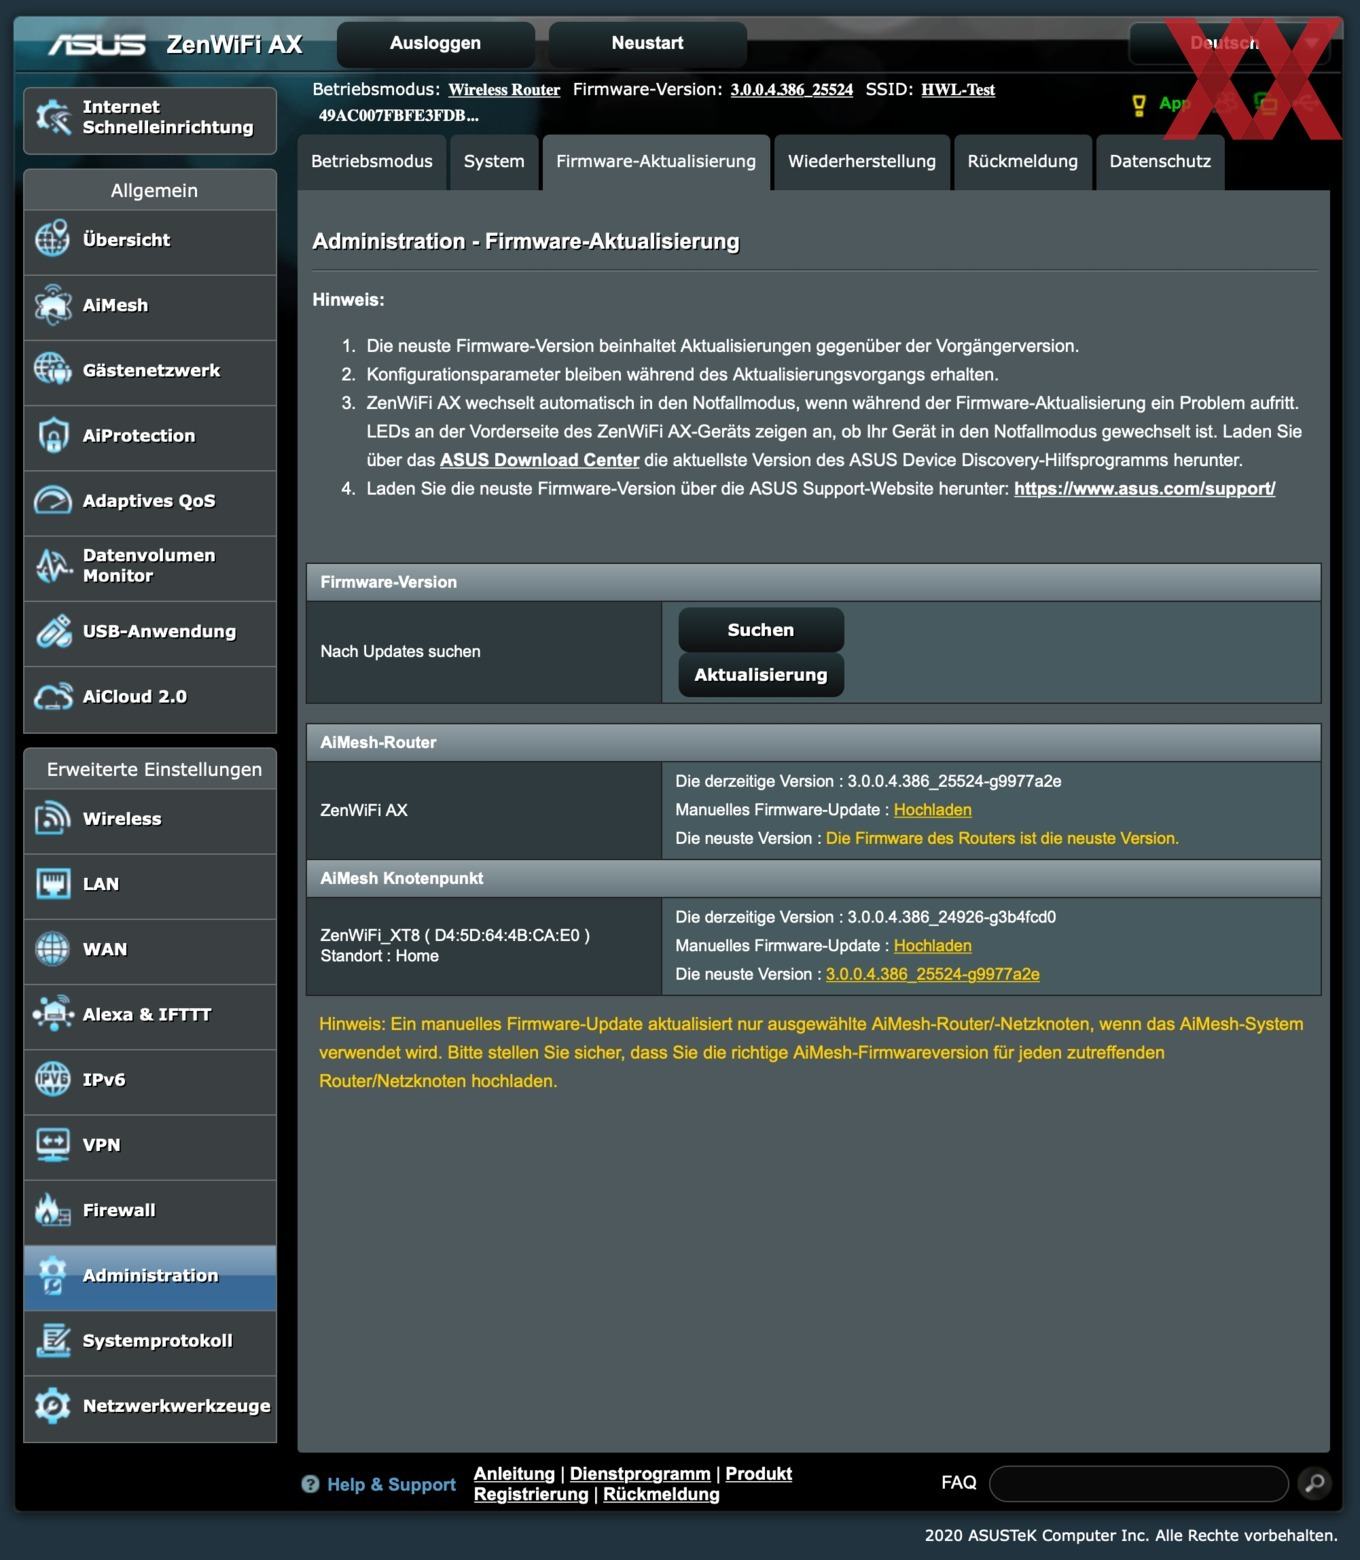Viewport: 1360px width, 1560px height.
Task: Open the IPv6 settings icon
Action: (x=53, y=1080)
